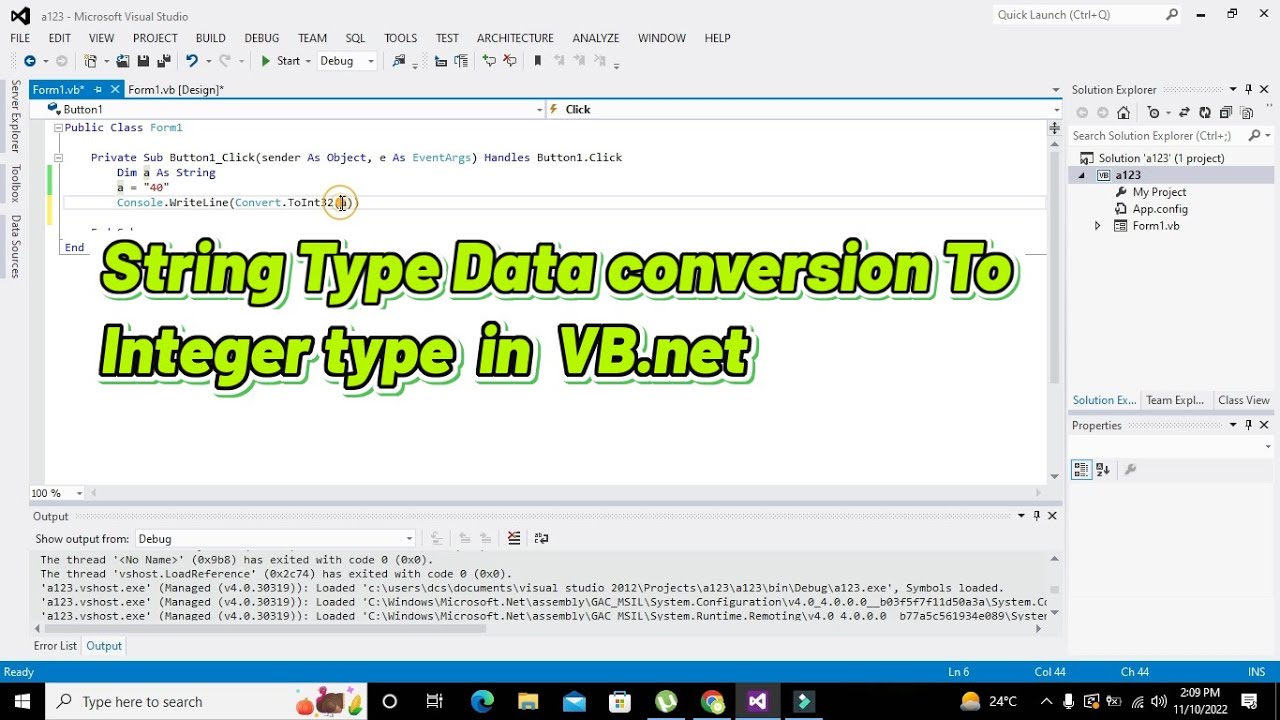1280x720 pixels.
Task: Click the New Project toolbar icon
Action: pos(91,61)
